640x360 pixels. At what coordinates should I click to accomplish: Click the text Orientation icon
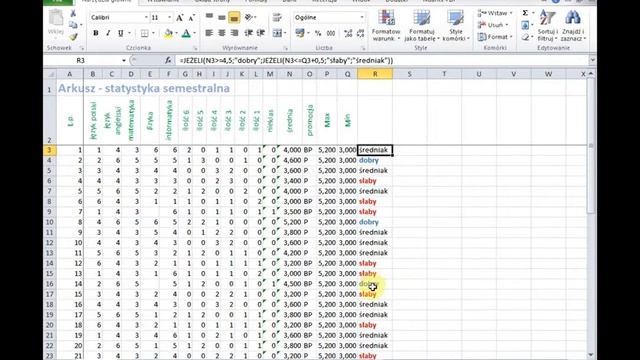point(249,17)
